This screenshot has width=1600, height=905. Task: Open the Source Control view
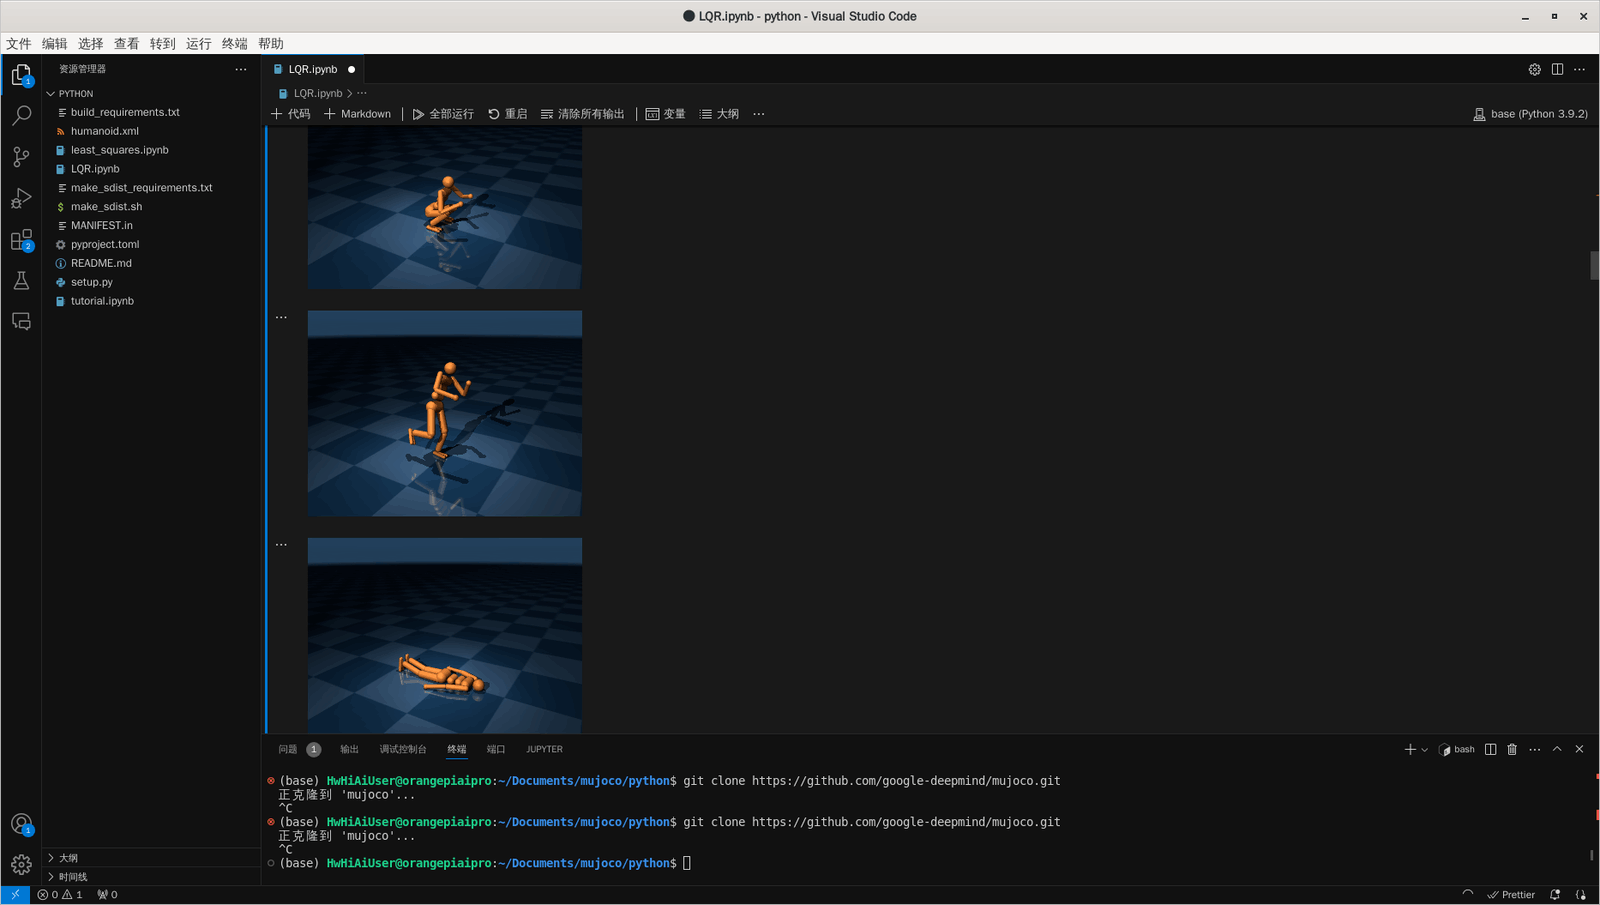[x=21, y=157]
